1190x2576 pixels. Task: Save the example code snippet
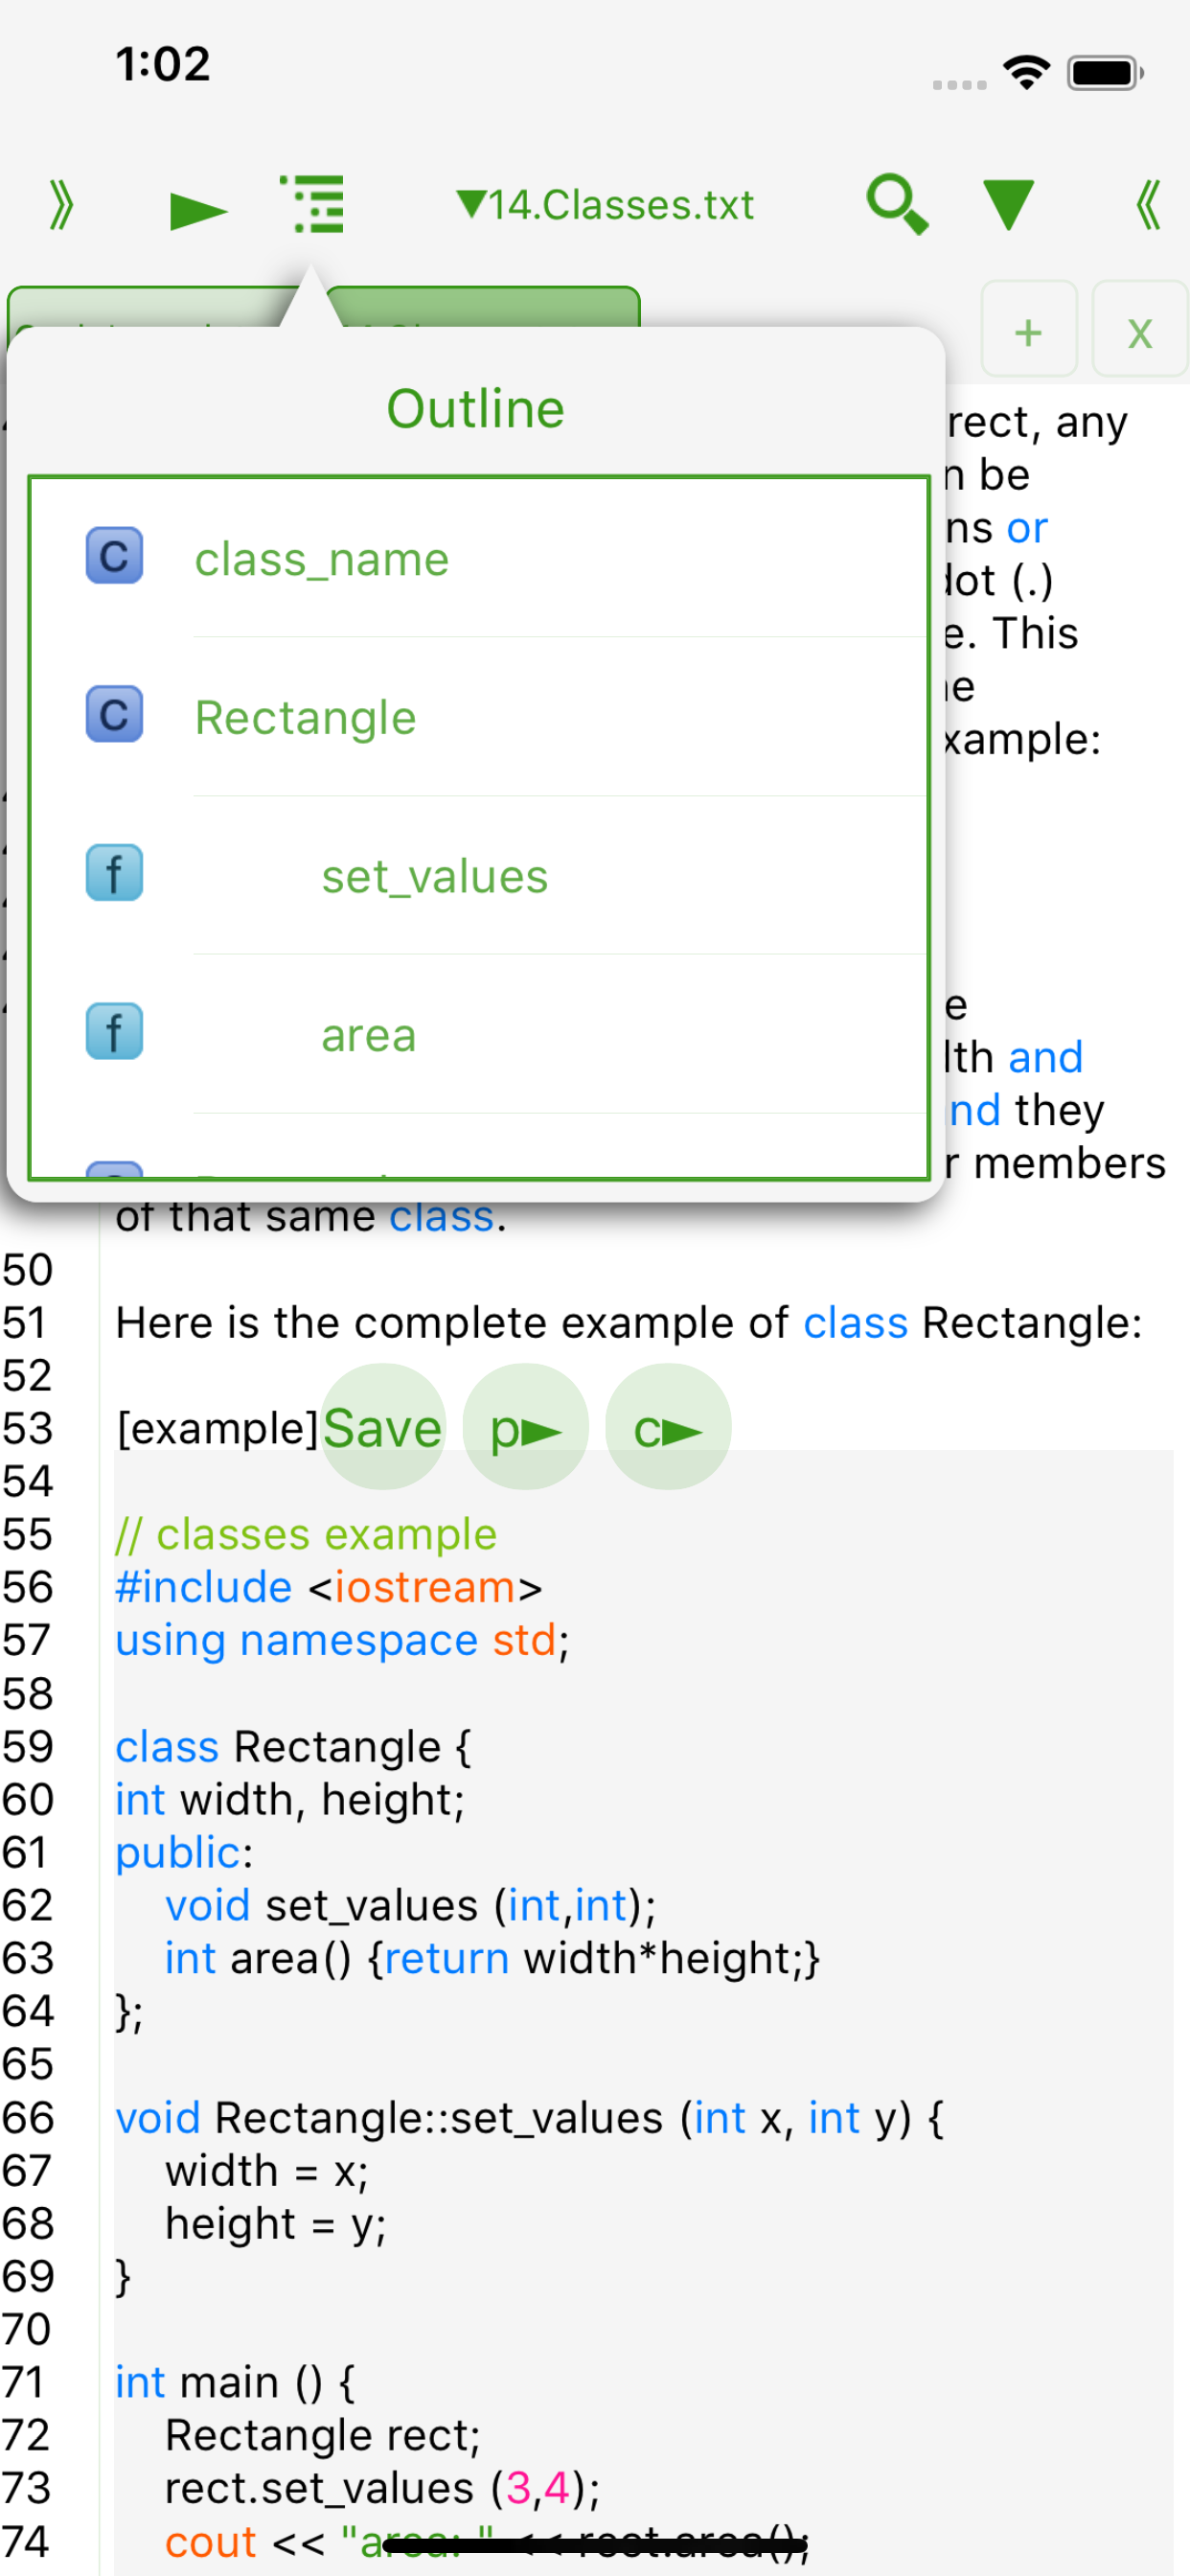pyautogui.click(x=383, y=1427)
